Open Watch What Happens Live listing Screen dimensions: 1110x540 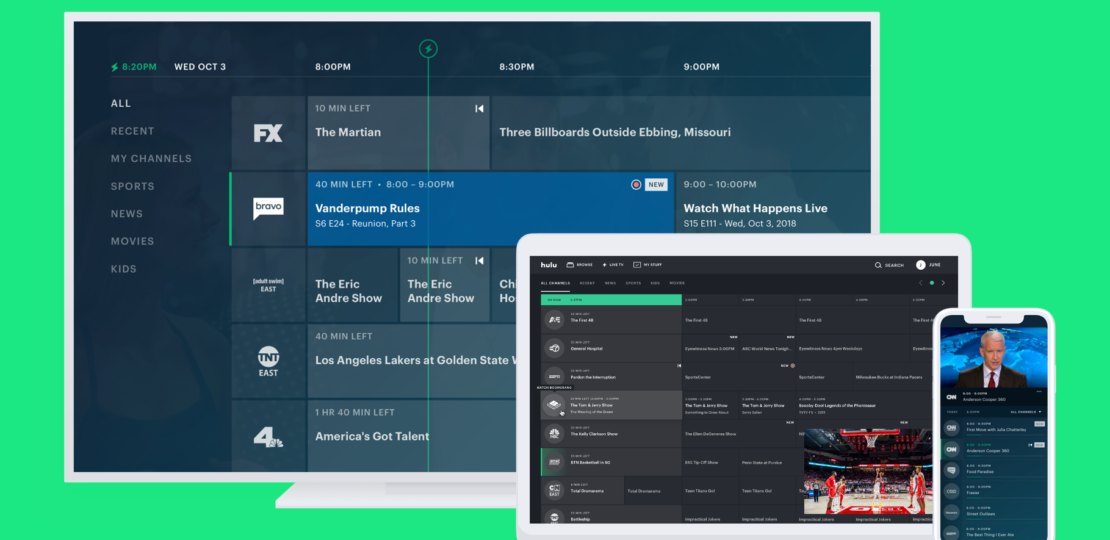tap(755, 208)
